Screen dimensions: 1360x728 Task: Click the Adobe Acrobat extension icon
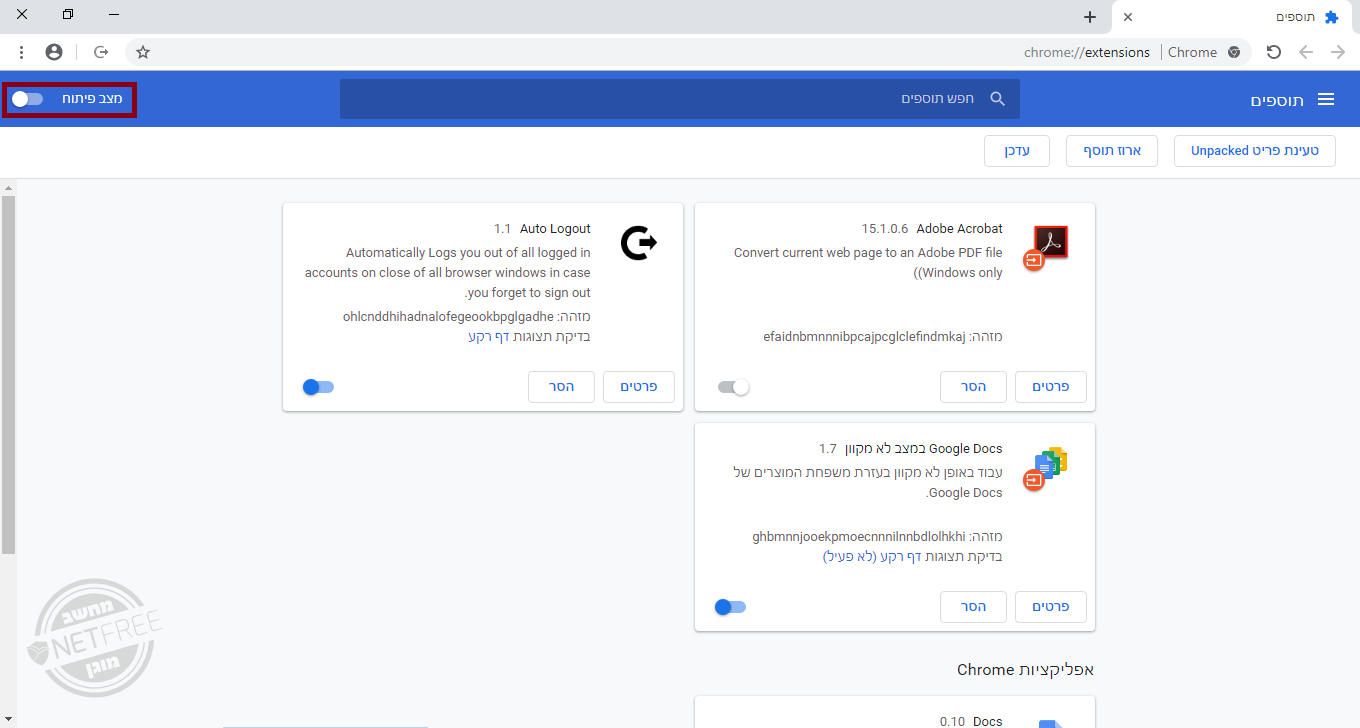pos(1046,246)
